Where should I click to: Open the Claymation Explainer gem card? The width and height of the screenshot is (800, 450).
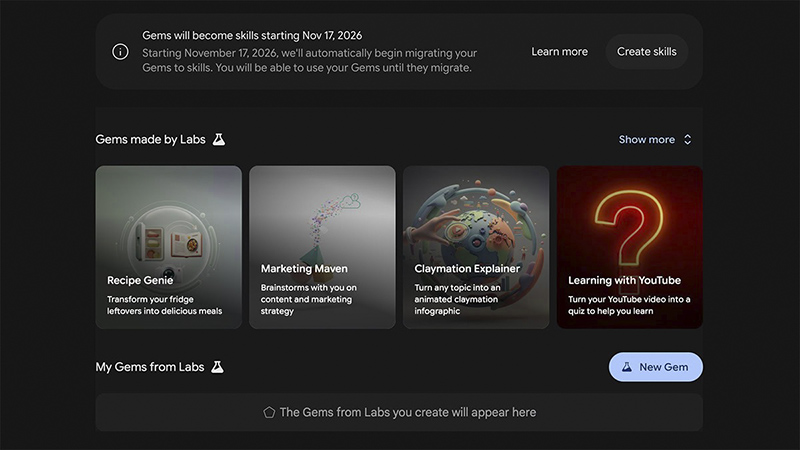coord(476,247)
